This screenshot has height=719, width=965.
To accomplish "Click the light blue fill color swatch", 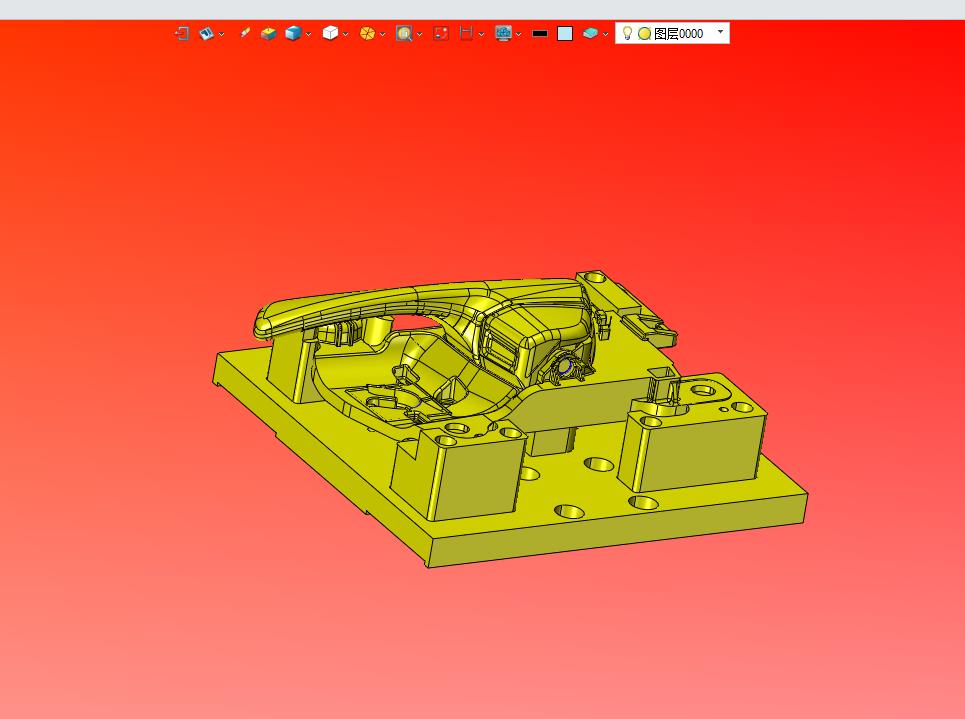I will 565,34.
